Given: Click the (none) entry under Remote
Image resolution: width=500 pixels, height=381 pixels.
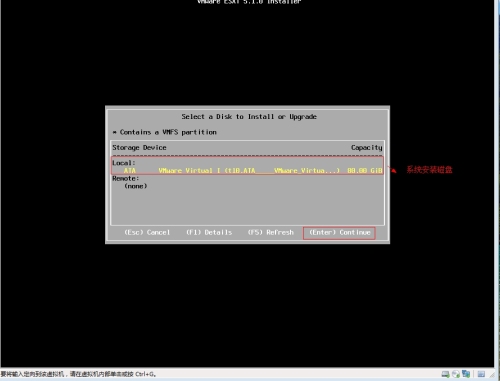Looking at the screenshot, I should (136, 186).
